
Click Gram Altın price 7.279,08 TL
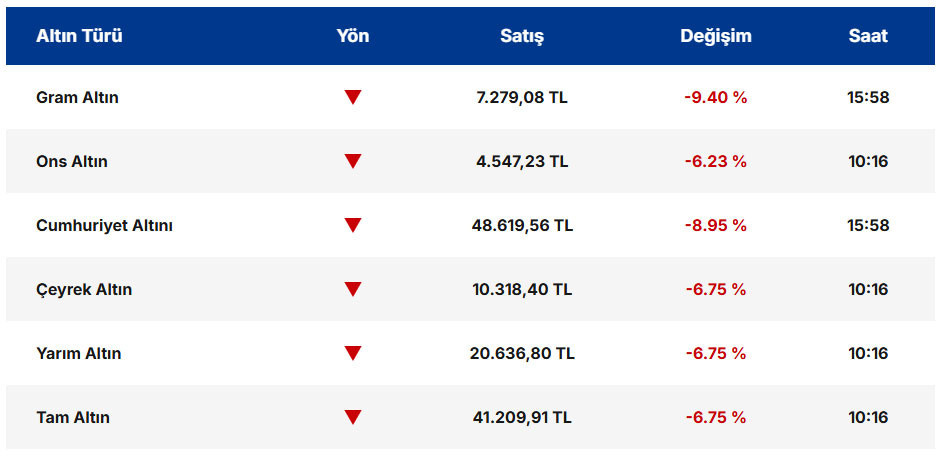tap(522, 98)
